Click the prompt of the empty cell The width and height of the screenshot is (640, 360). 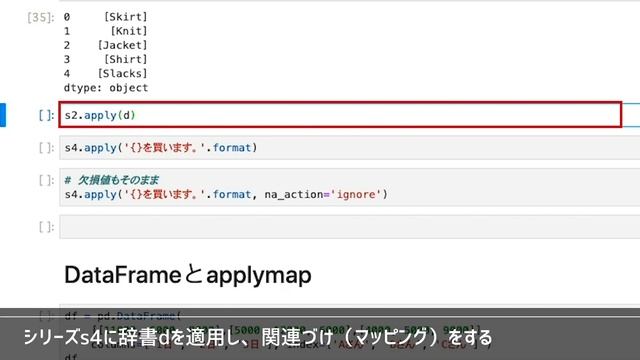(x=46, y=227)
